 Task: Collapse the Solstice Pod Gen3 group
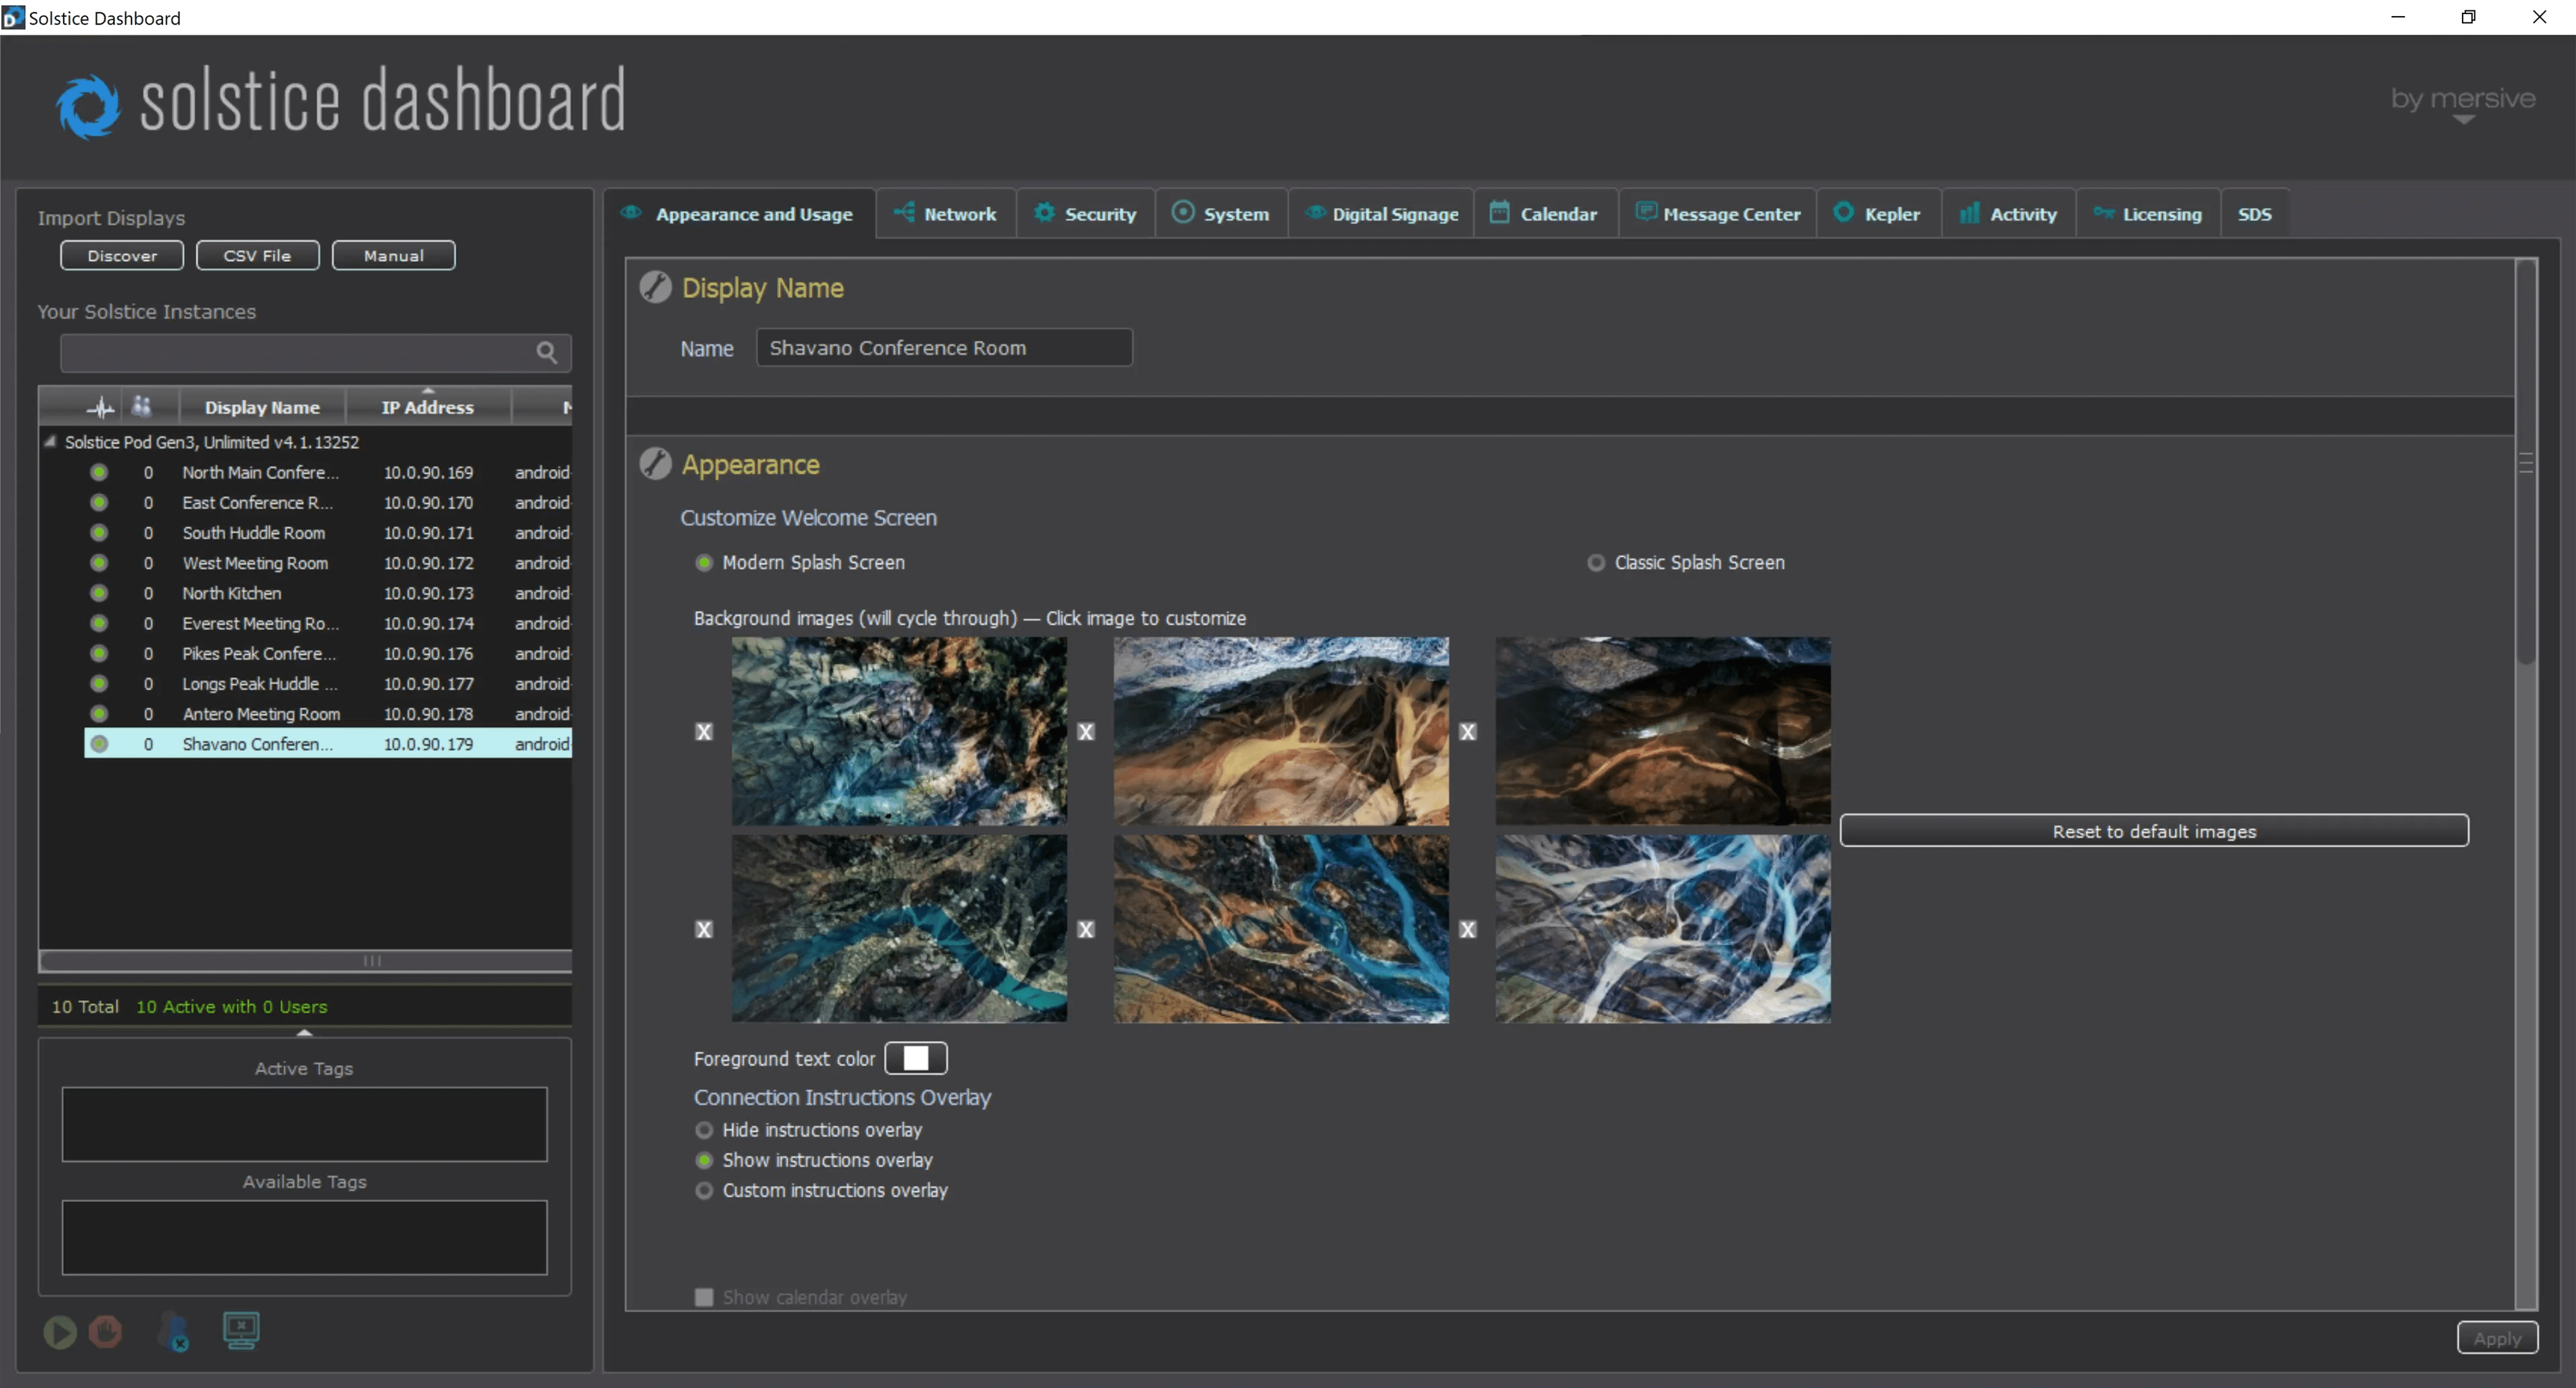50,441
